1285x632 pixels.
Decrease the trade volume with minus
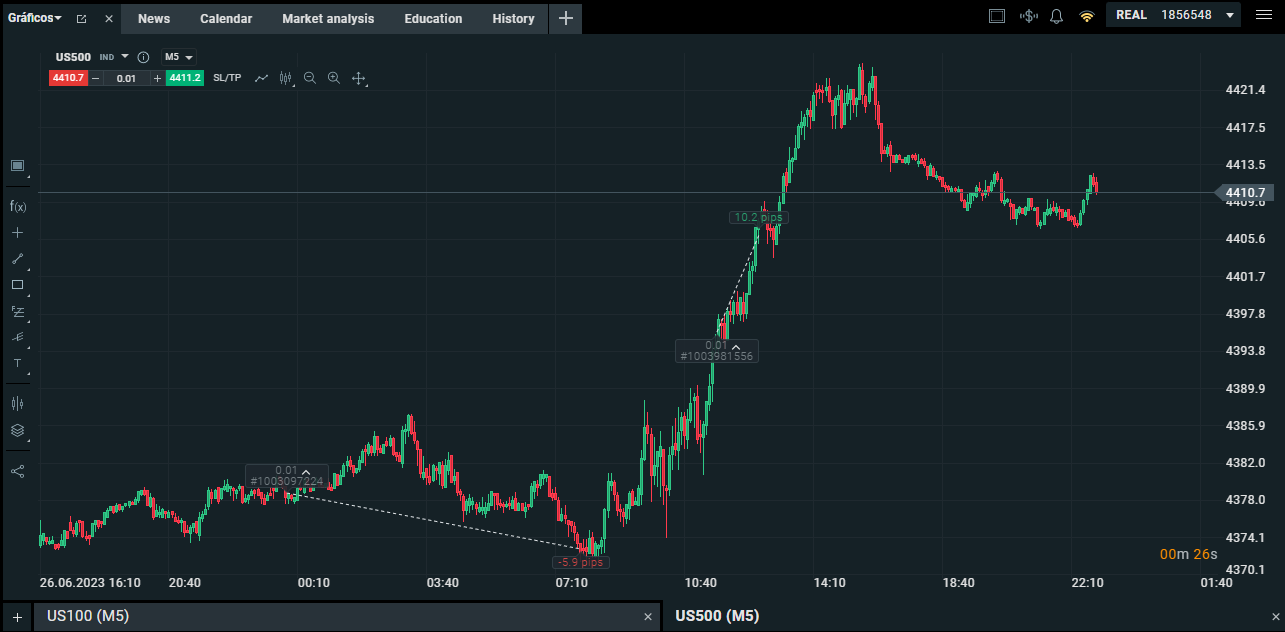click(x=96, y=78)
